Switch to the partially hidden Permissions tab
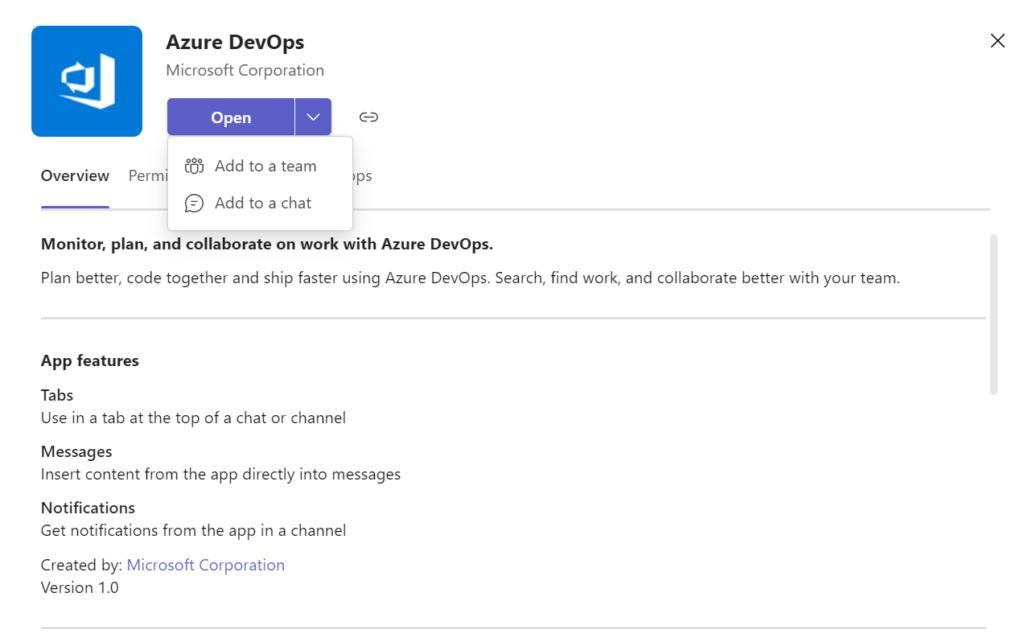This screenshot has height=634, width=1024. coord(148,176)
